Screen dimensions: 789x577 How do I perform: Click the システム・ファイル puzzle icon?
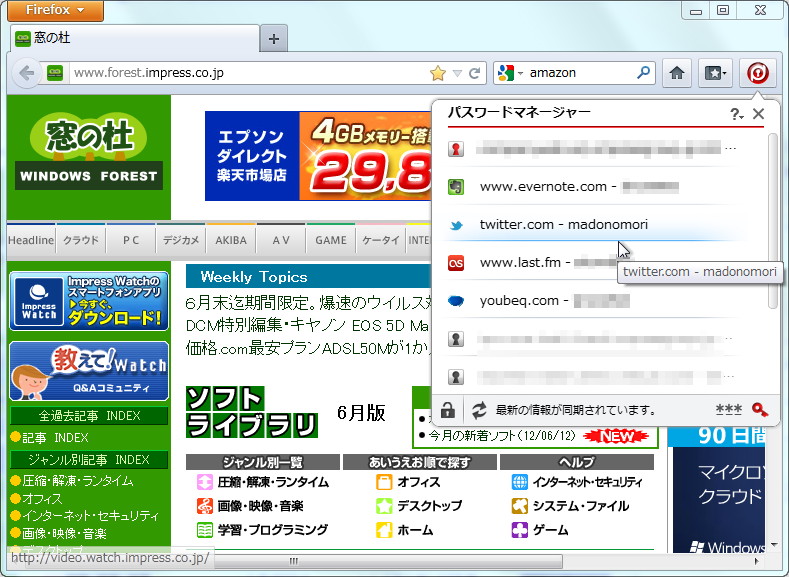[520, 506]
